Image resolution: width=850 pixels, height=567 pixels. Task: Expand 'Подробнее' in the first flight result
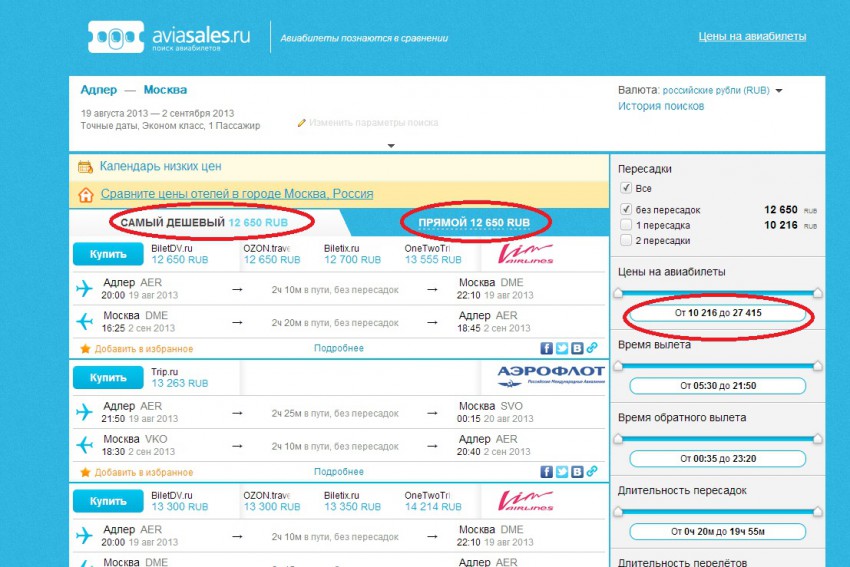[338, 348]
